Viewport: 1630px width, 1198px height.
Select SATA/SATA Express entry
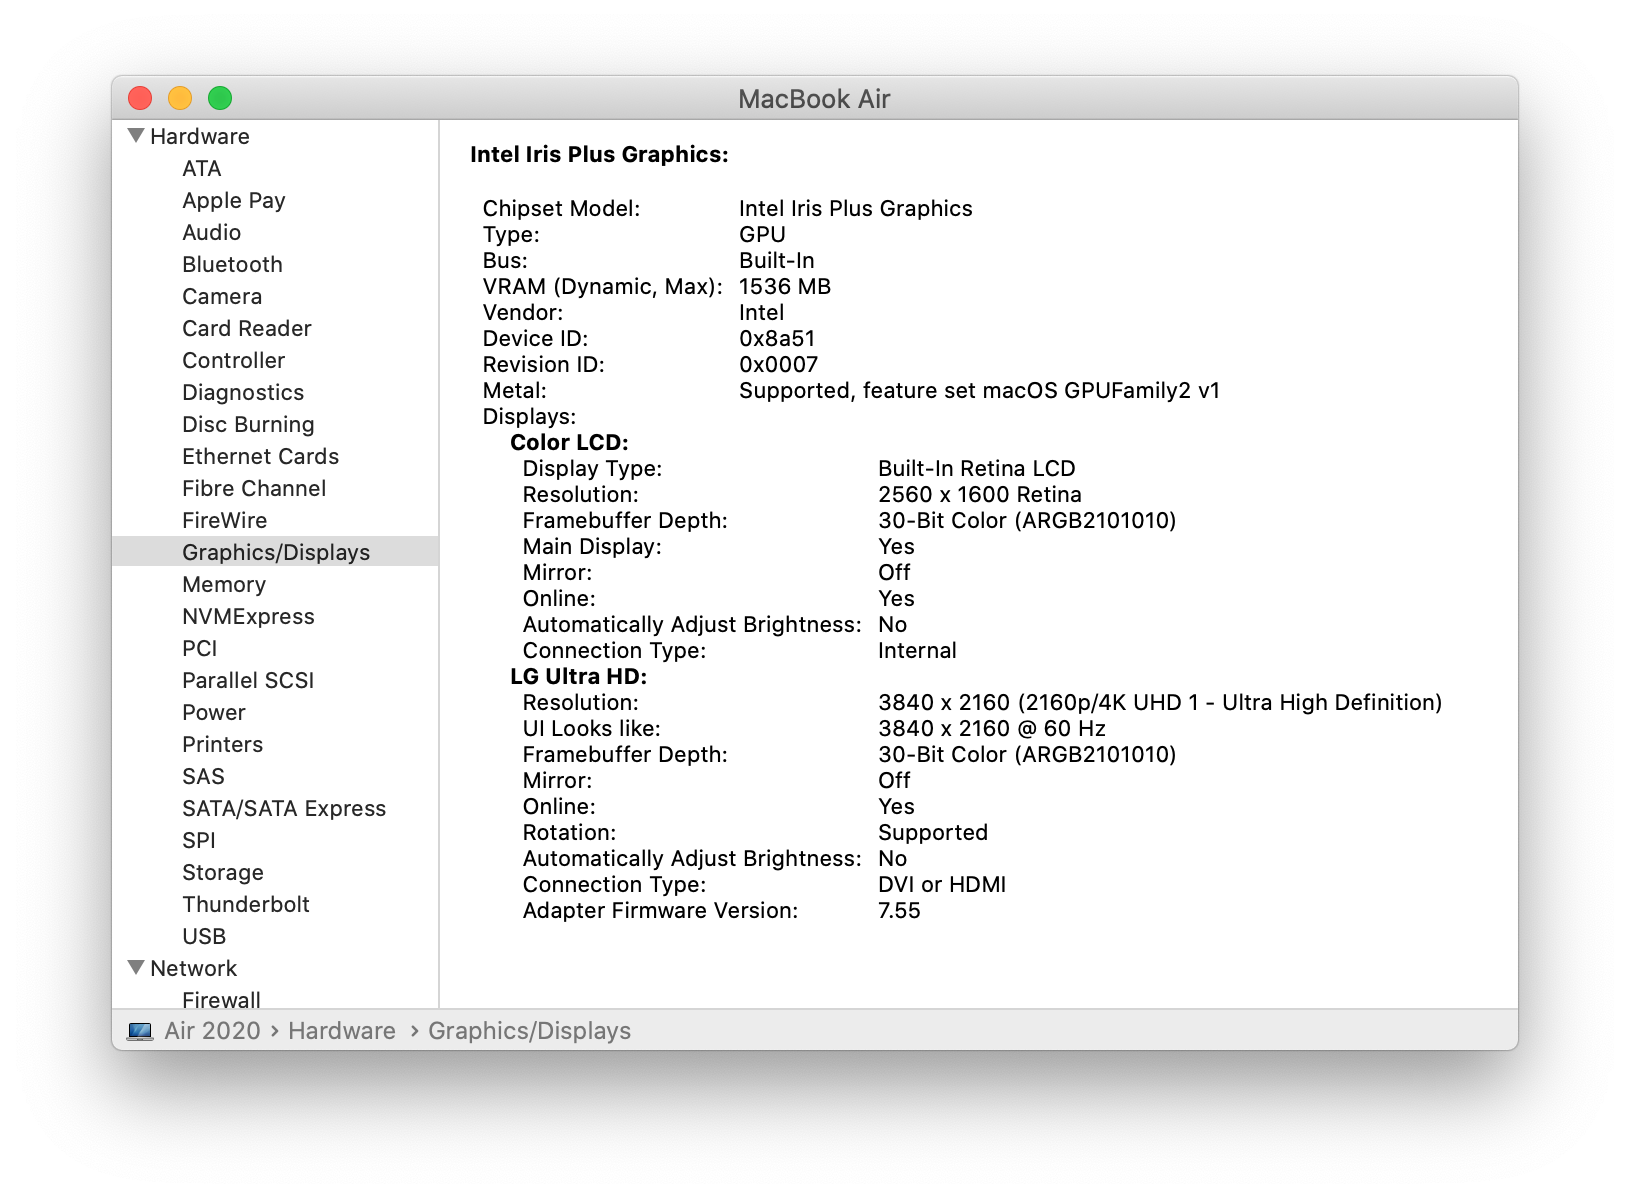pyautogui.click(x=283, y=808)
